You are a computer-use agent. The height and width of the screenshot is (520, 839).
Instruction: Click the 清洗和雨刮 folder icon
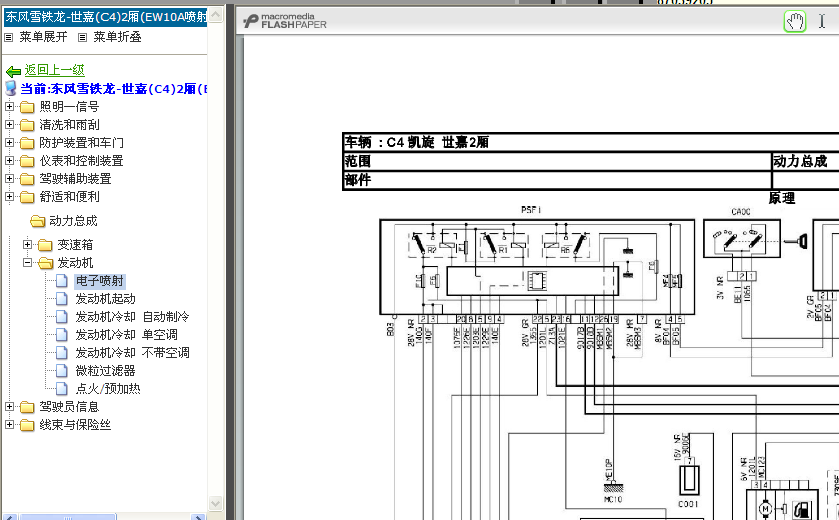point(27,126)
